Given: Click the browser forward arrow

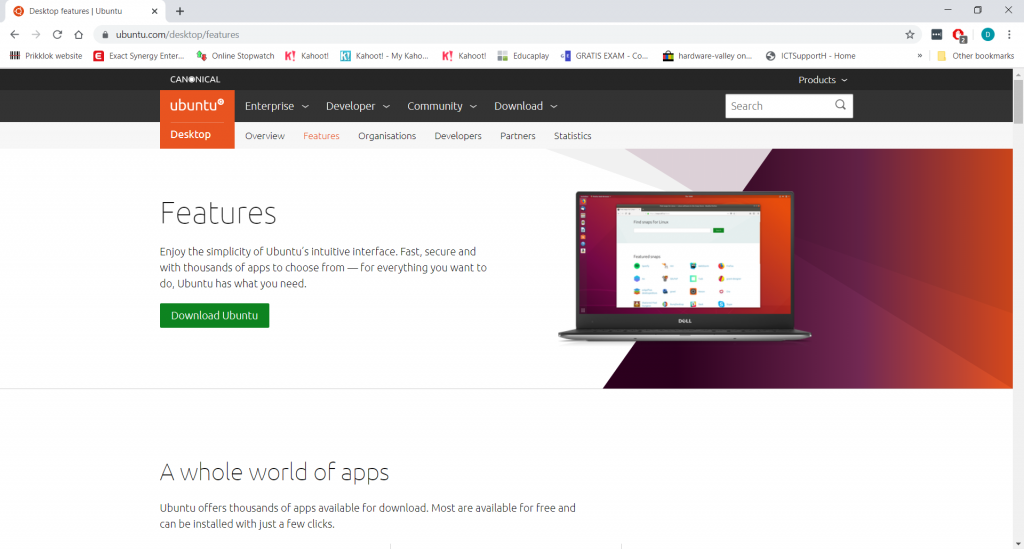Looking at the screenshot, I should pos(36,35).
